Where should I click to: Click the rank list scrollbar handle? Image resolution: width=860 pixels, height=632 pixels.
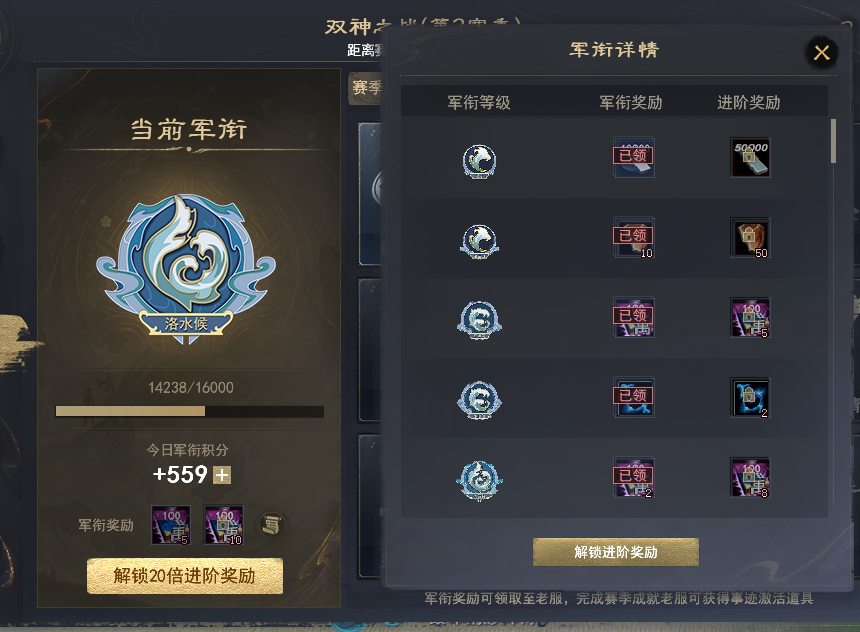[833, 141]
